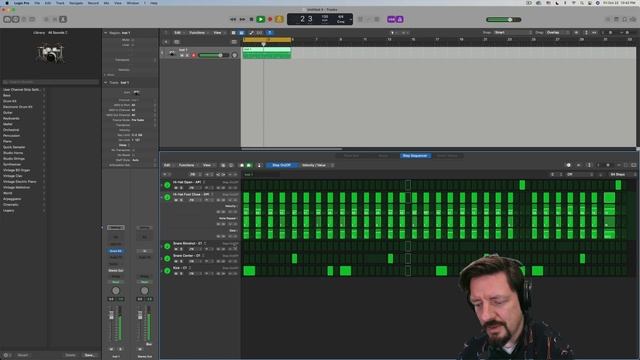Image resolution: width=640 pixels, height=360 pixels.
Task: Toggle the purple Count-in button
Action: [x=391, y=19]
